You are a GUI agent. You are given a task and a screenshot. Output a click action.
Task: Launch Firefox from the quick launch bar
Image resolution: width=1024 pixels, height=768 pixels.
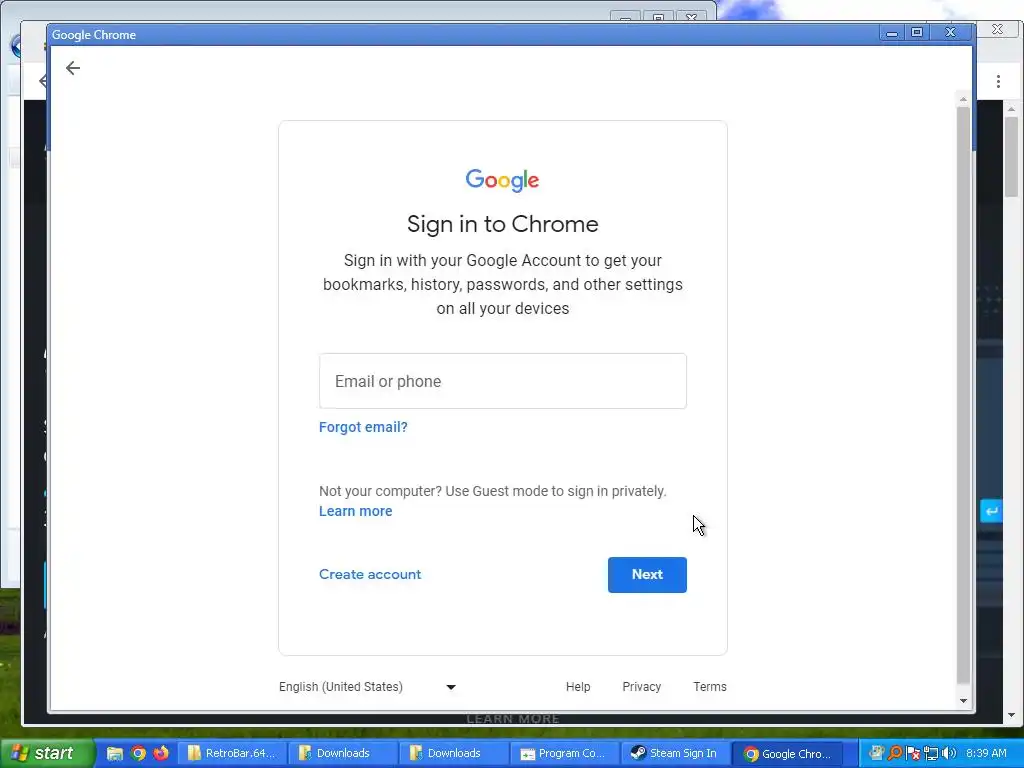pos(160,753)
